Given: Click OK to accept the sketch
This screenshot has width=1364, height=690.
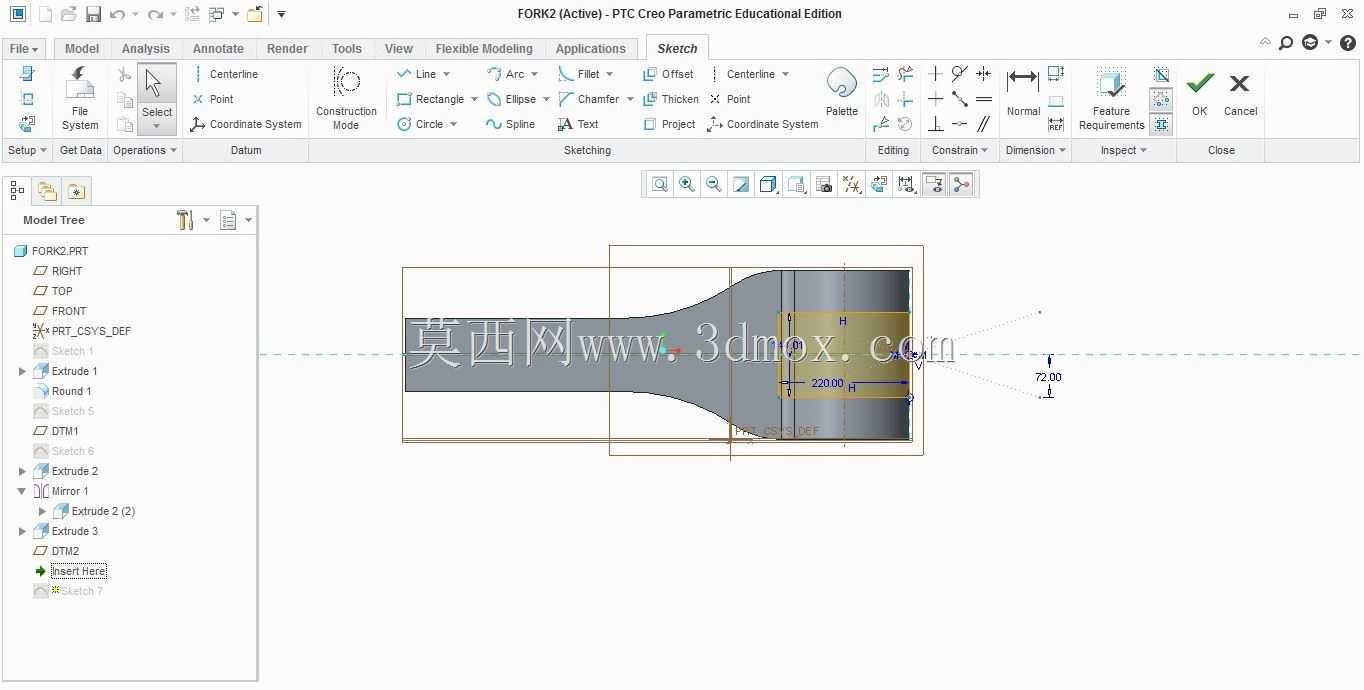Looking at the screenshot, I should click(x=1199, y=95).
